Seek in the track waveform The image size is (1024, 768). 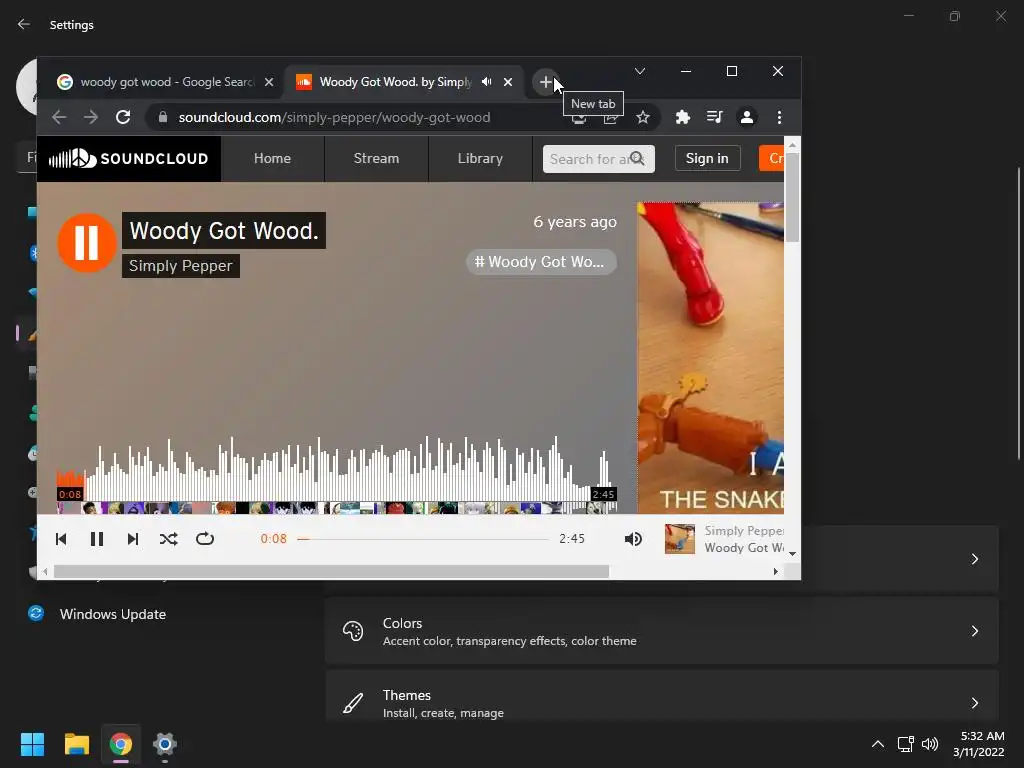[337, 469]
